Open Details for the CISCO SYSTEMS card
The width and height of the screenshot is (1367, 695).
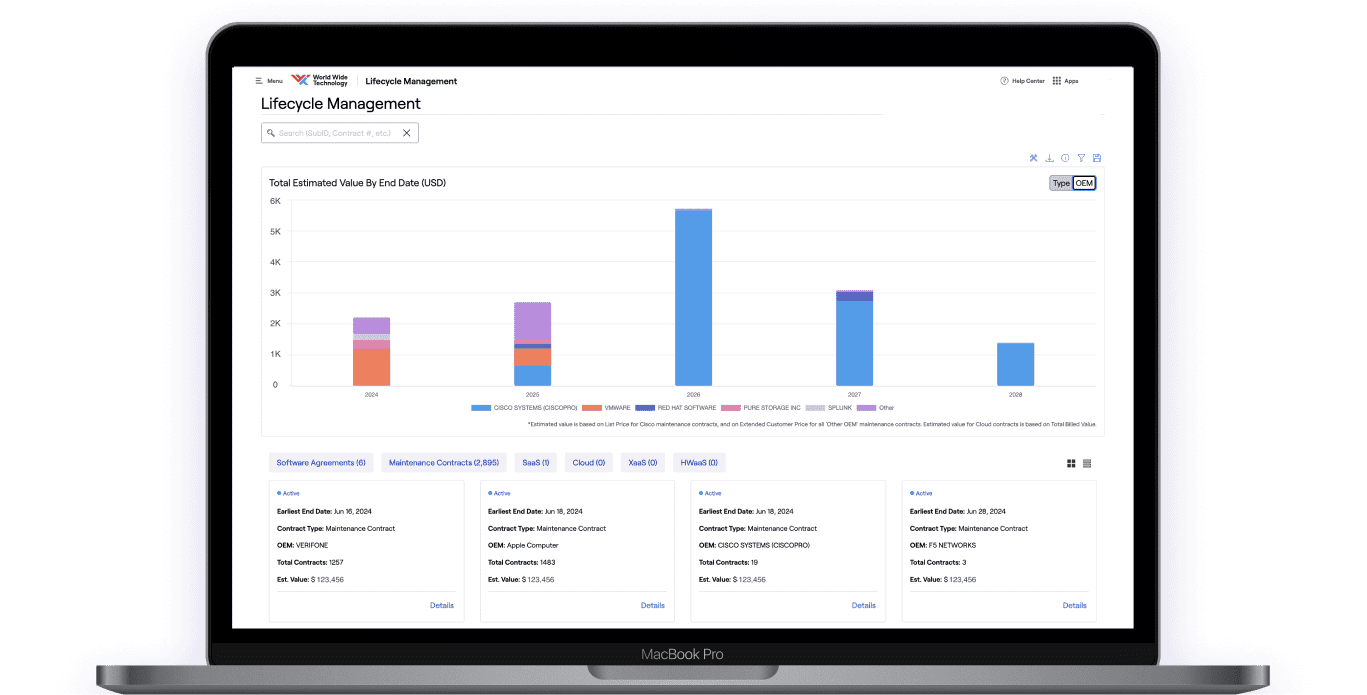point(864,605)
